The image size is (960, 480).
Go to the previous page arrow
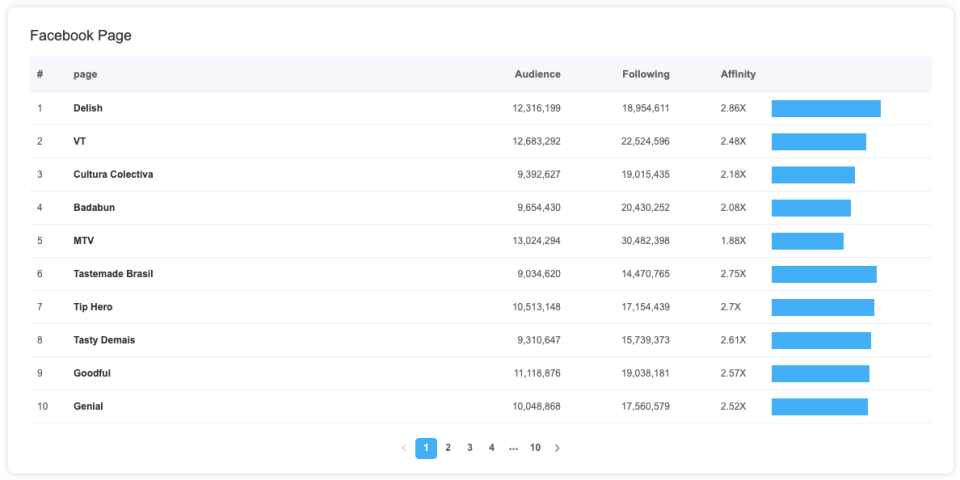click(x=403, y=448)
